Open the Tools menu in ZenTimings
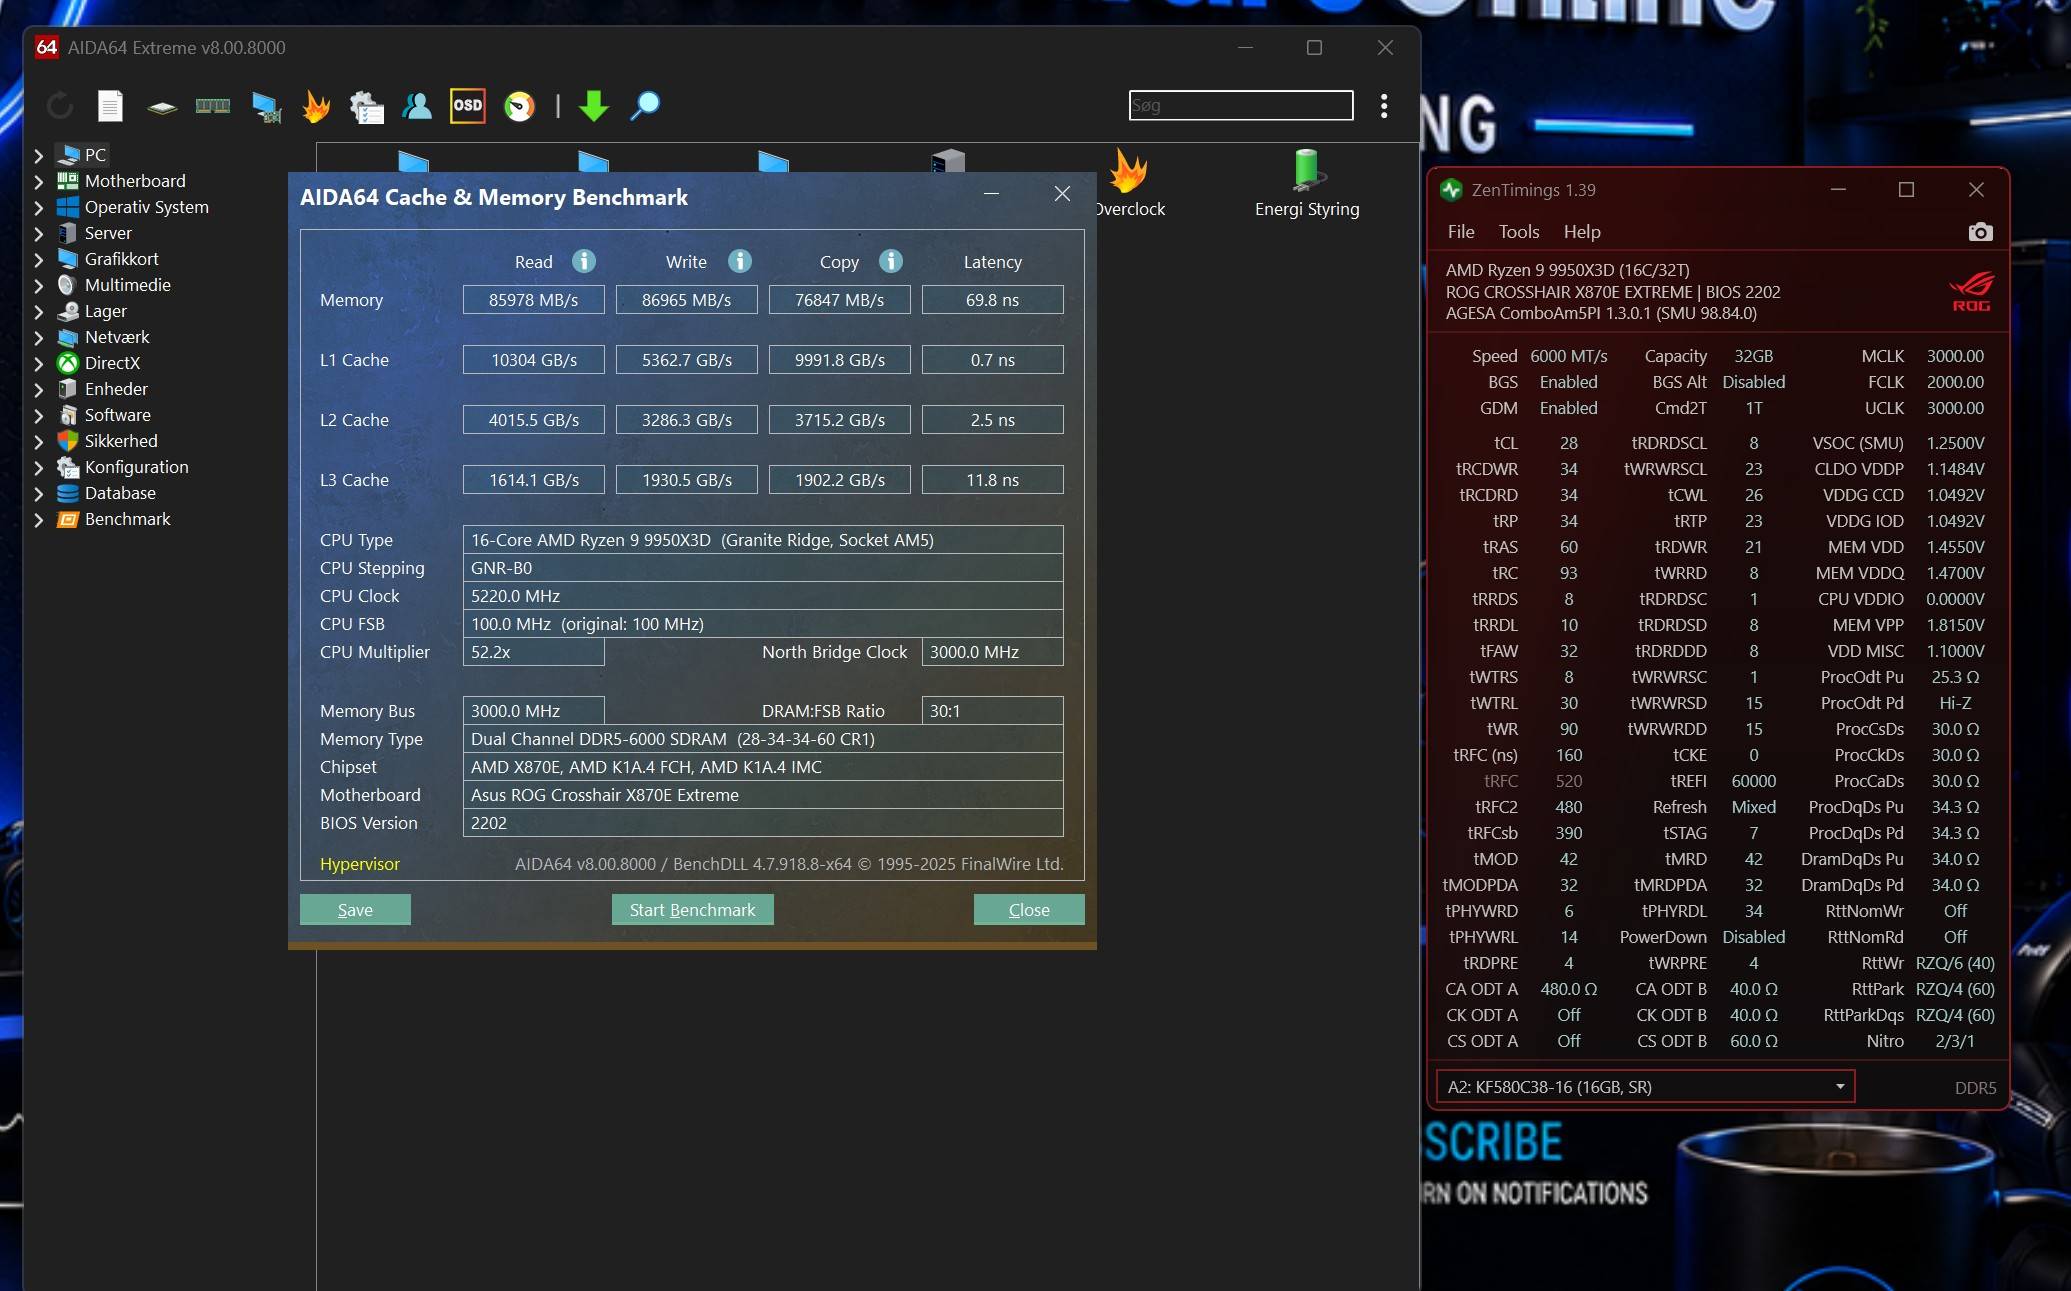2071x1291 pixels. [1519, 232]
